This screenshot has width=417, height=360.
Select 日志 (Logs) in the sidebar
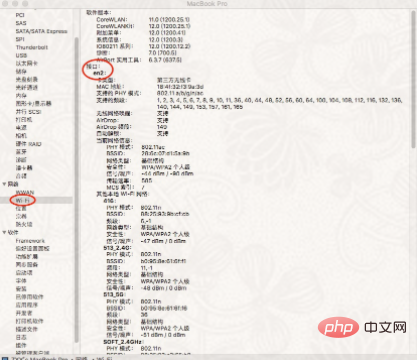click(x=21, y=337)
